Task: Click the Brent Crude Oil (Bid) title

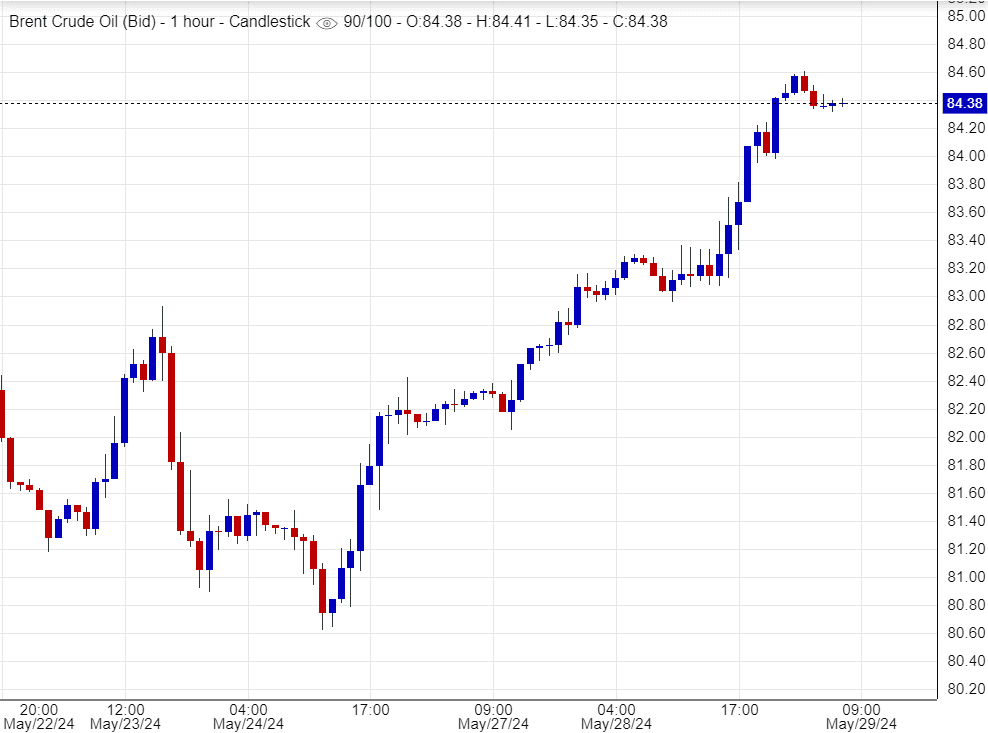Action: [83, 21]
